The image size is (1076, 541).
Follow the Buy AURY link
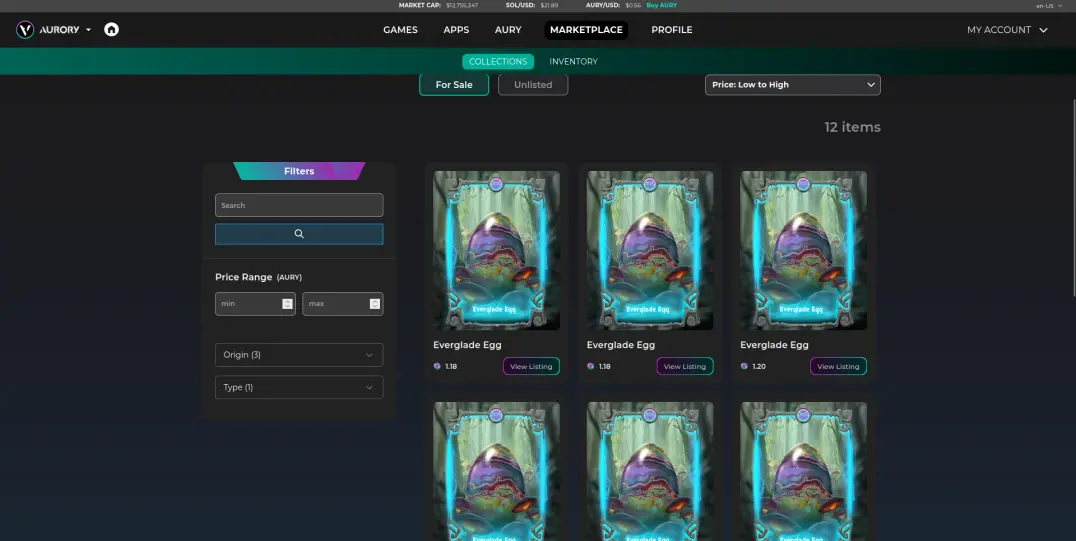coord(662,5)
